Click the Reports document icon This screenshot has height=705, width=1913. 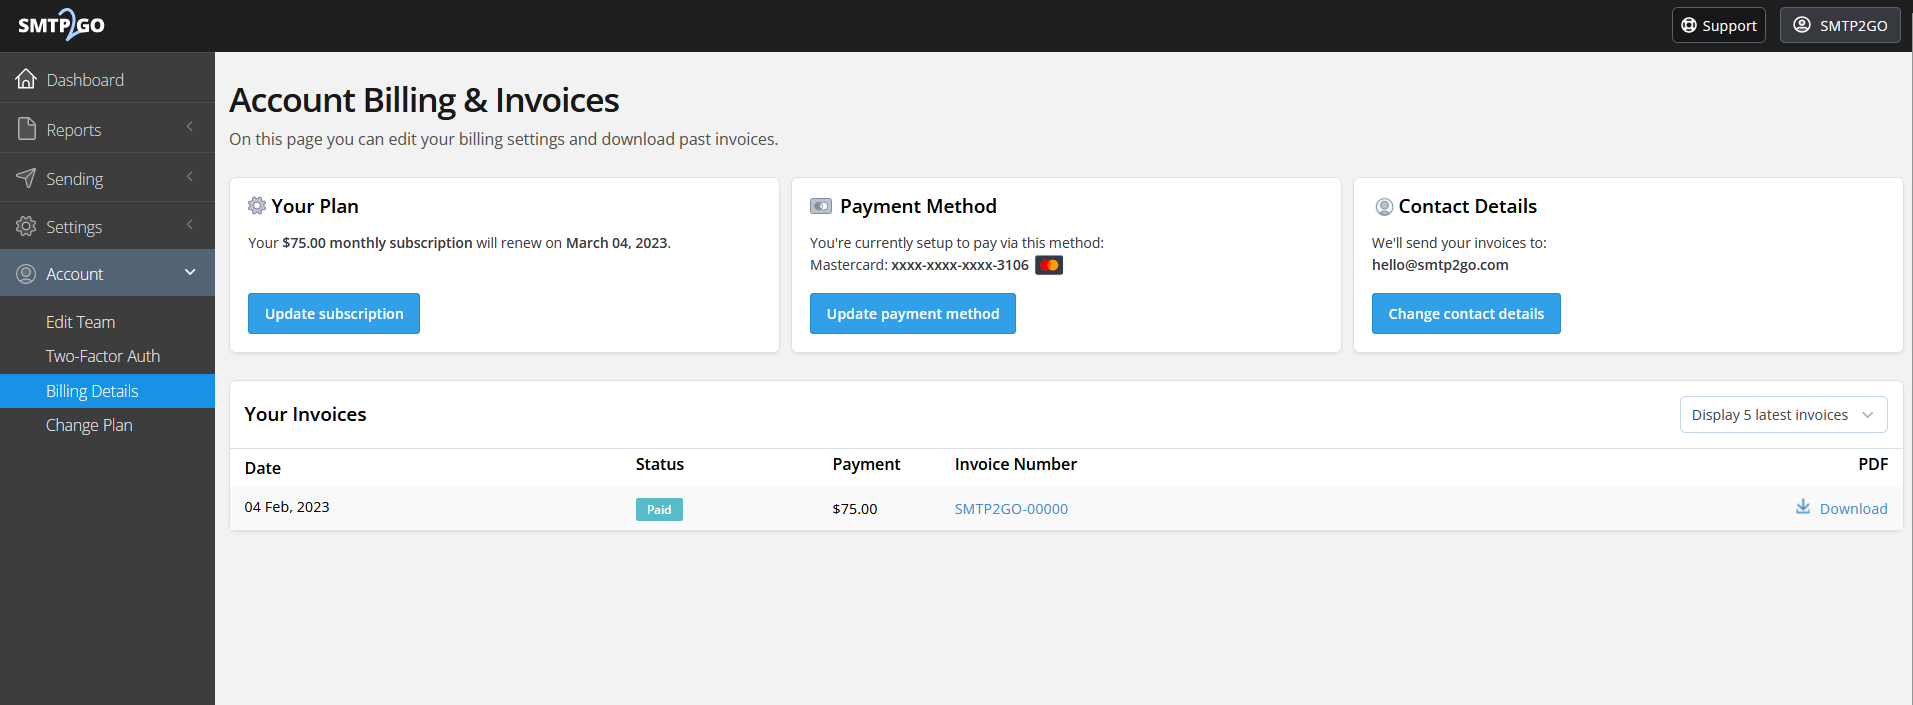pyautogui.click(x=26, y=128)
